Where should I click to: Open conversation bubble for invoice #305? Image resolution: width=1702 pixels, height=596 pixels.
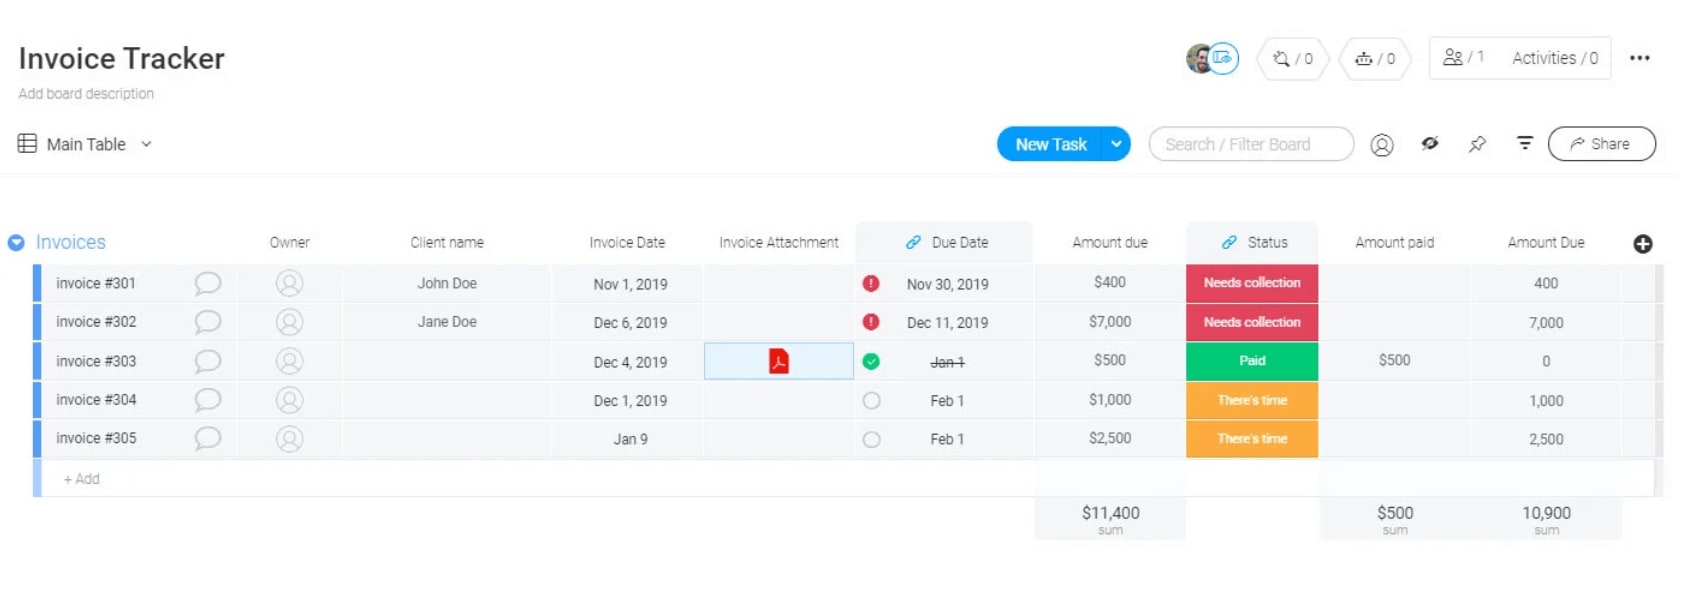coord(207,438)
